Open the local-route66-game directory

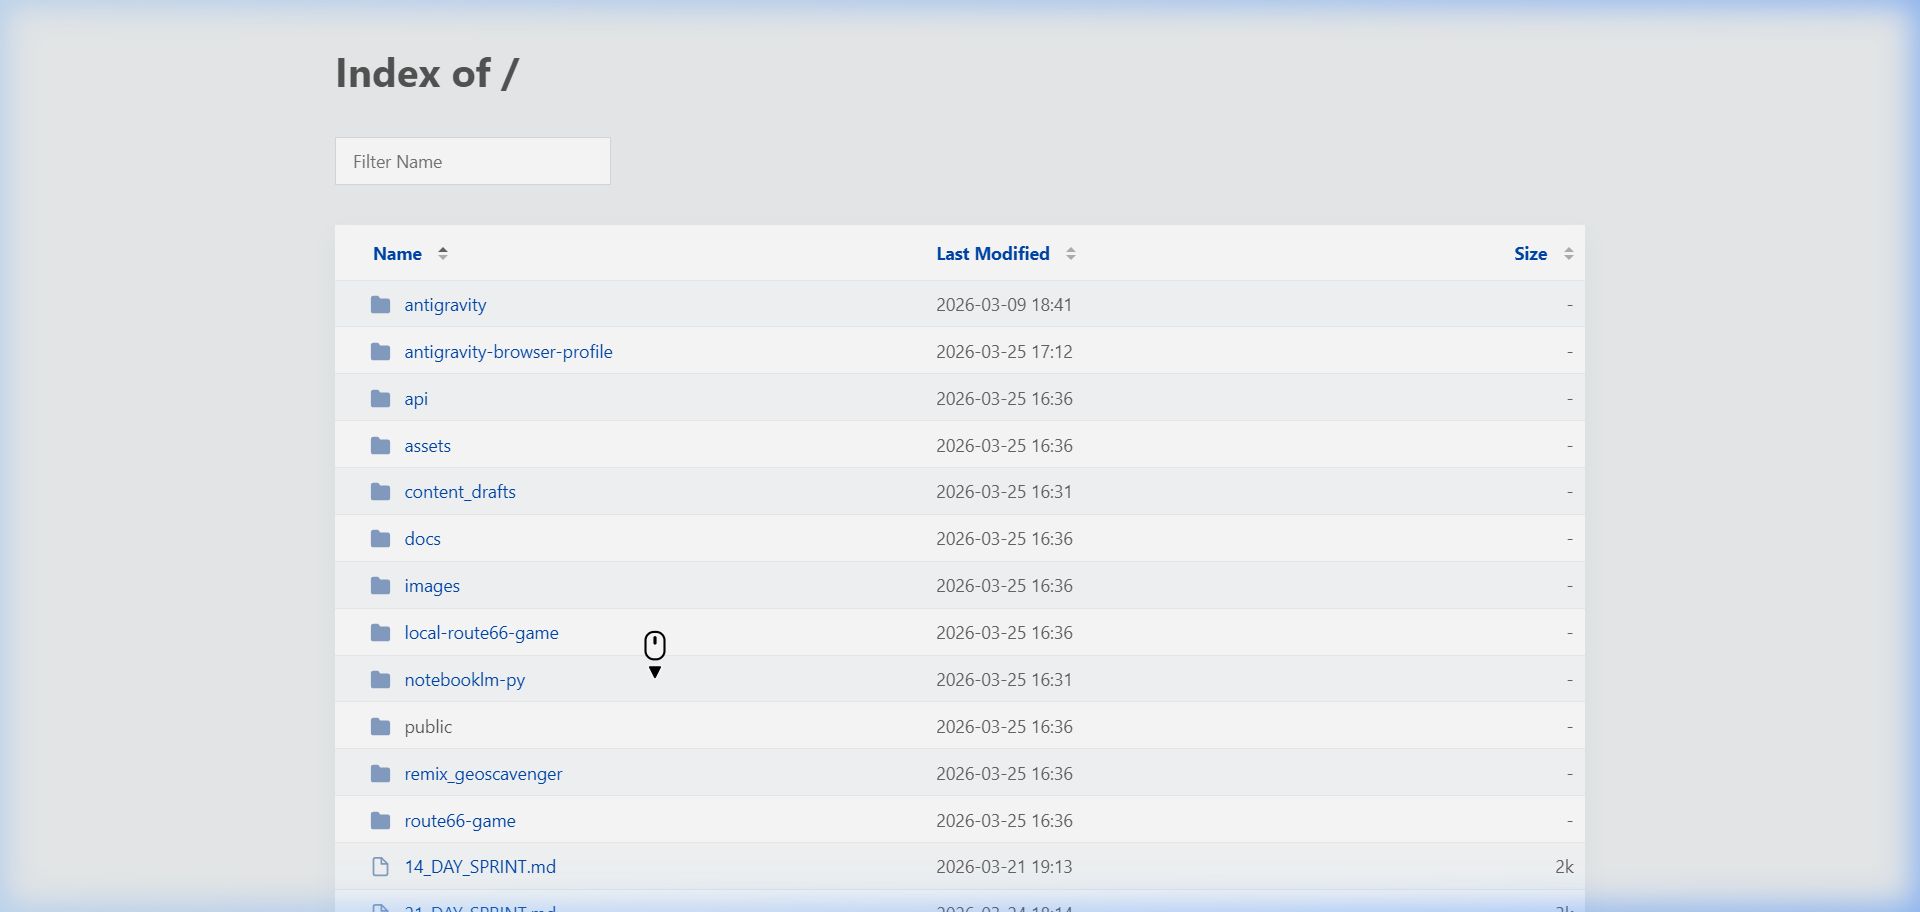tap(481, 633)
